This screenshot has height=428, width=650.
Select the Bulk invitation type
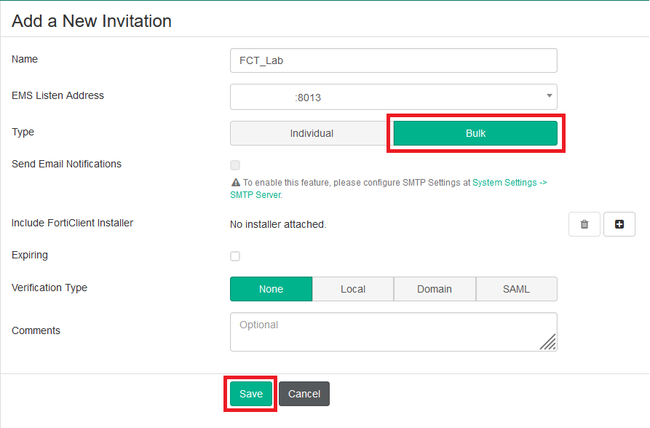(x=475, y=134)
